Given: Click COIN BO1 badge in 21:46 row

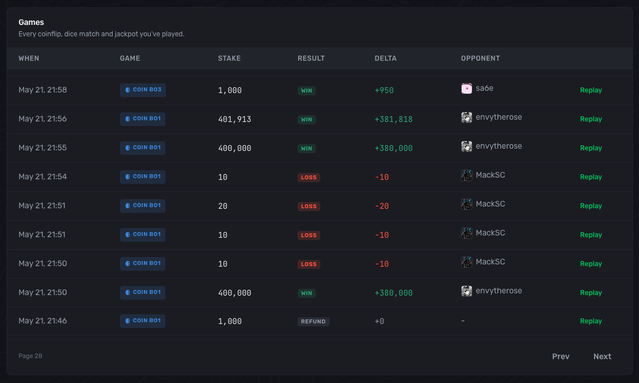Looking at the screenshot, I should (143, 321).
